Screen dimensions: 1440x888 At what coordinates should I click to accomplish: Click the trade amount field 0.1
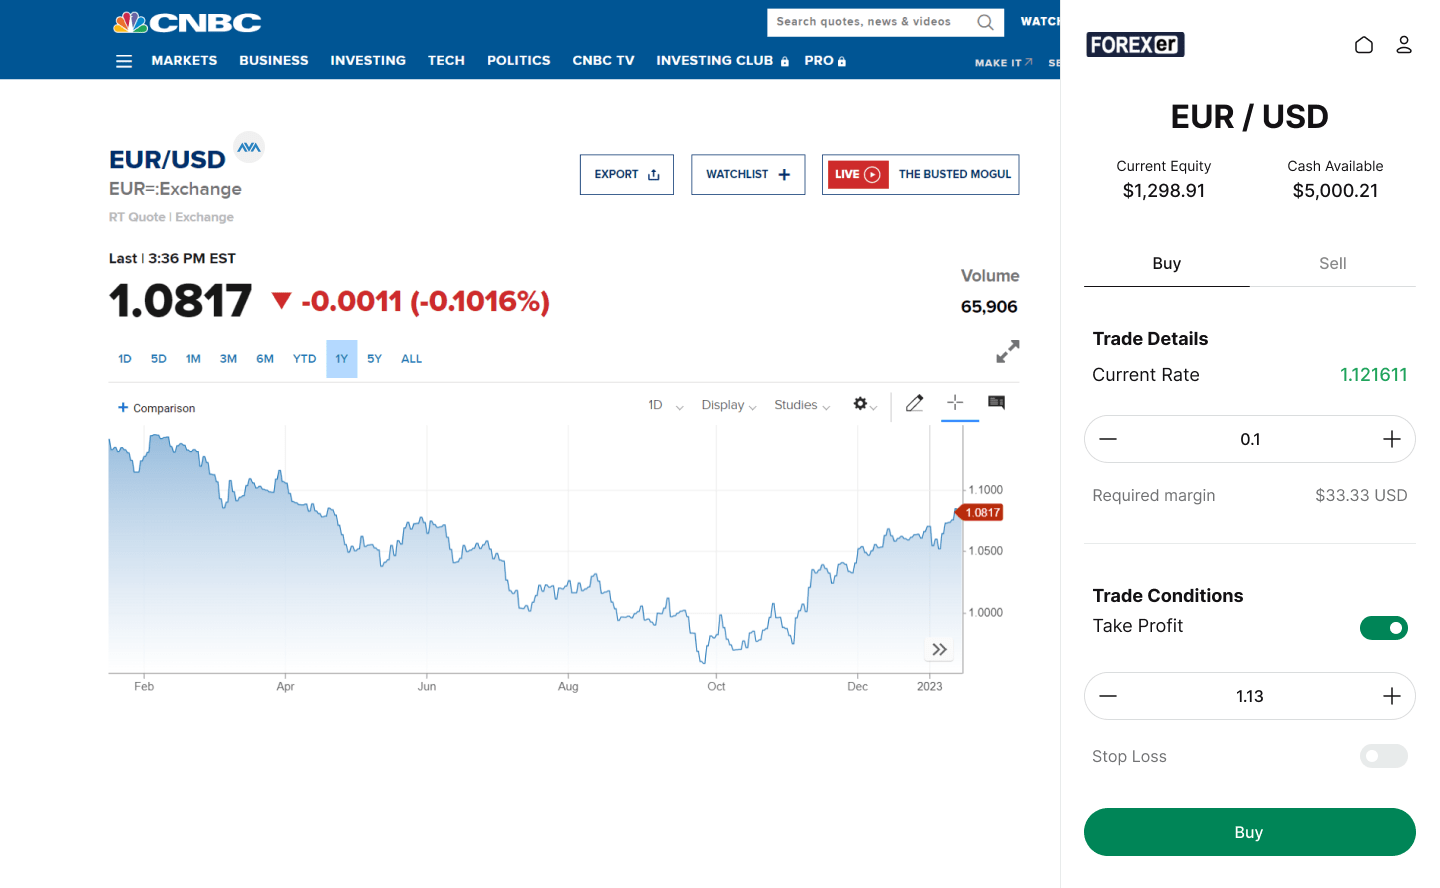pos(1250,439)
